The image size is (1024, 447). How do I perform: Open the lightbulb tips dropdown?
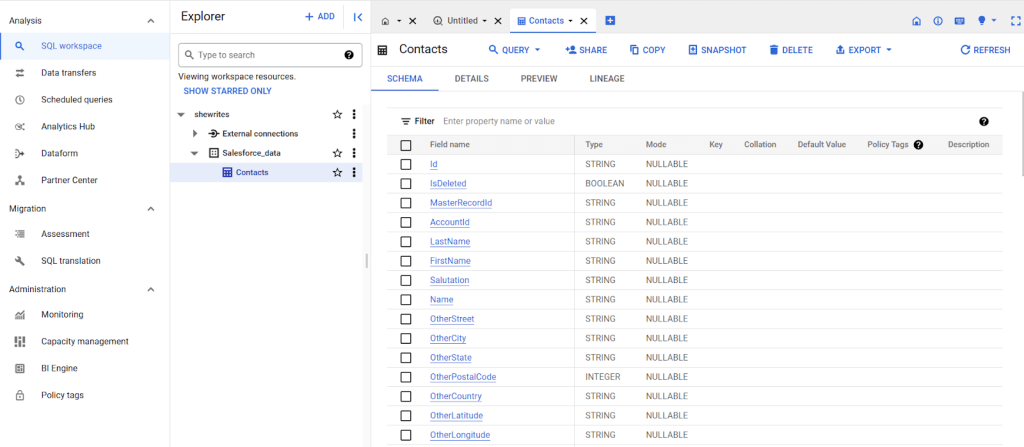pos(986,21)
